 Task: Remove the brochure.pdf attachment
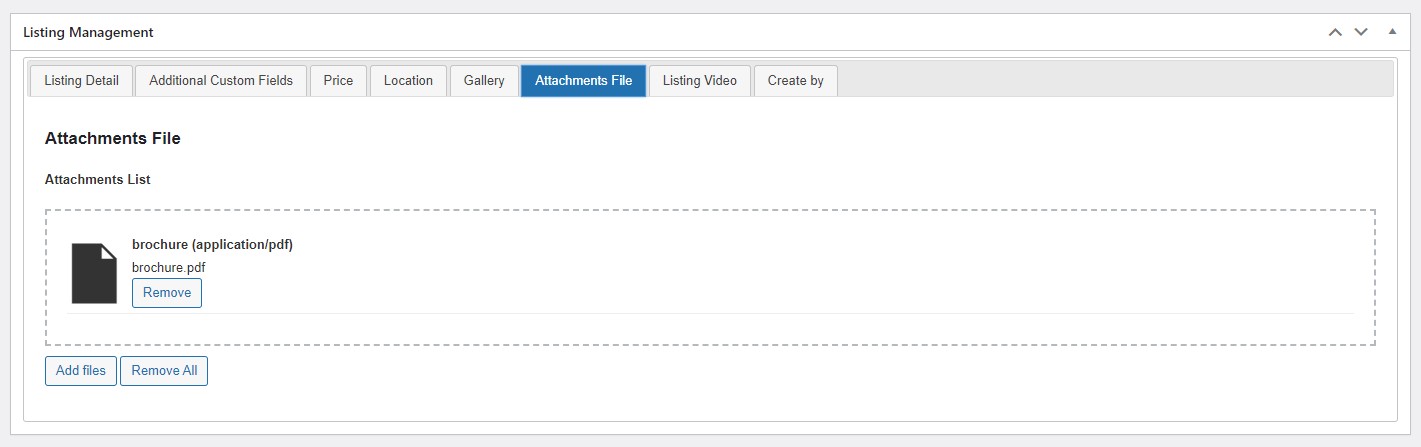click(x=167, y=293)
